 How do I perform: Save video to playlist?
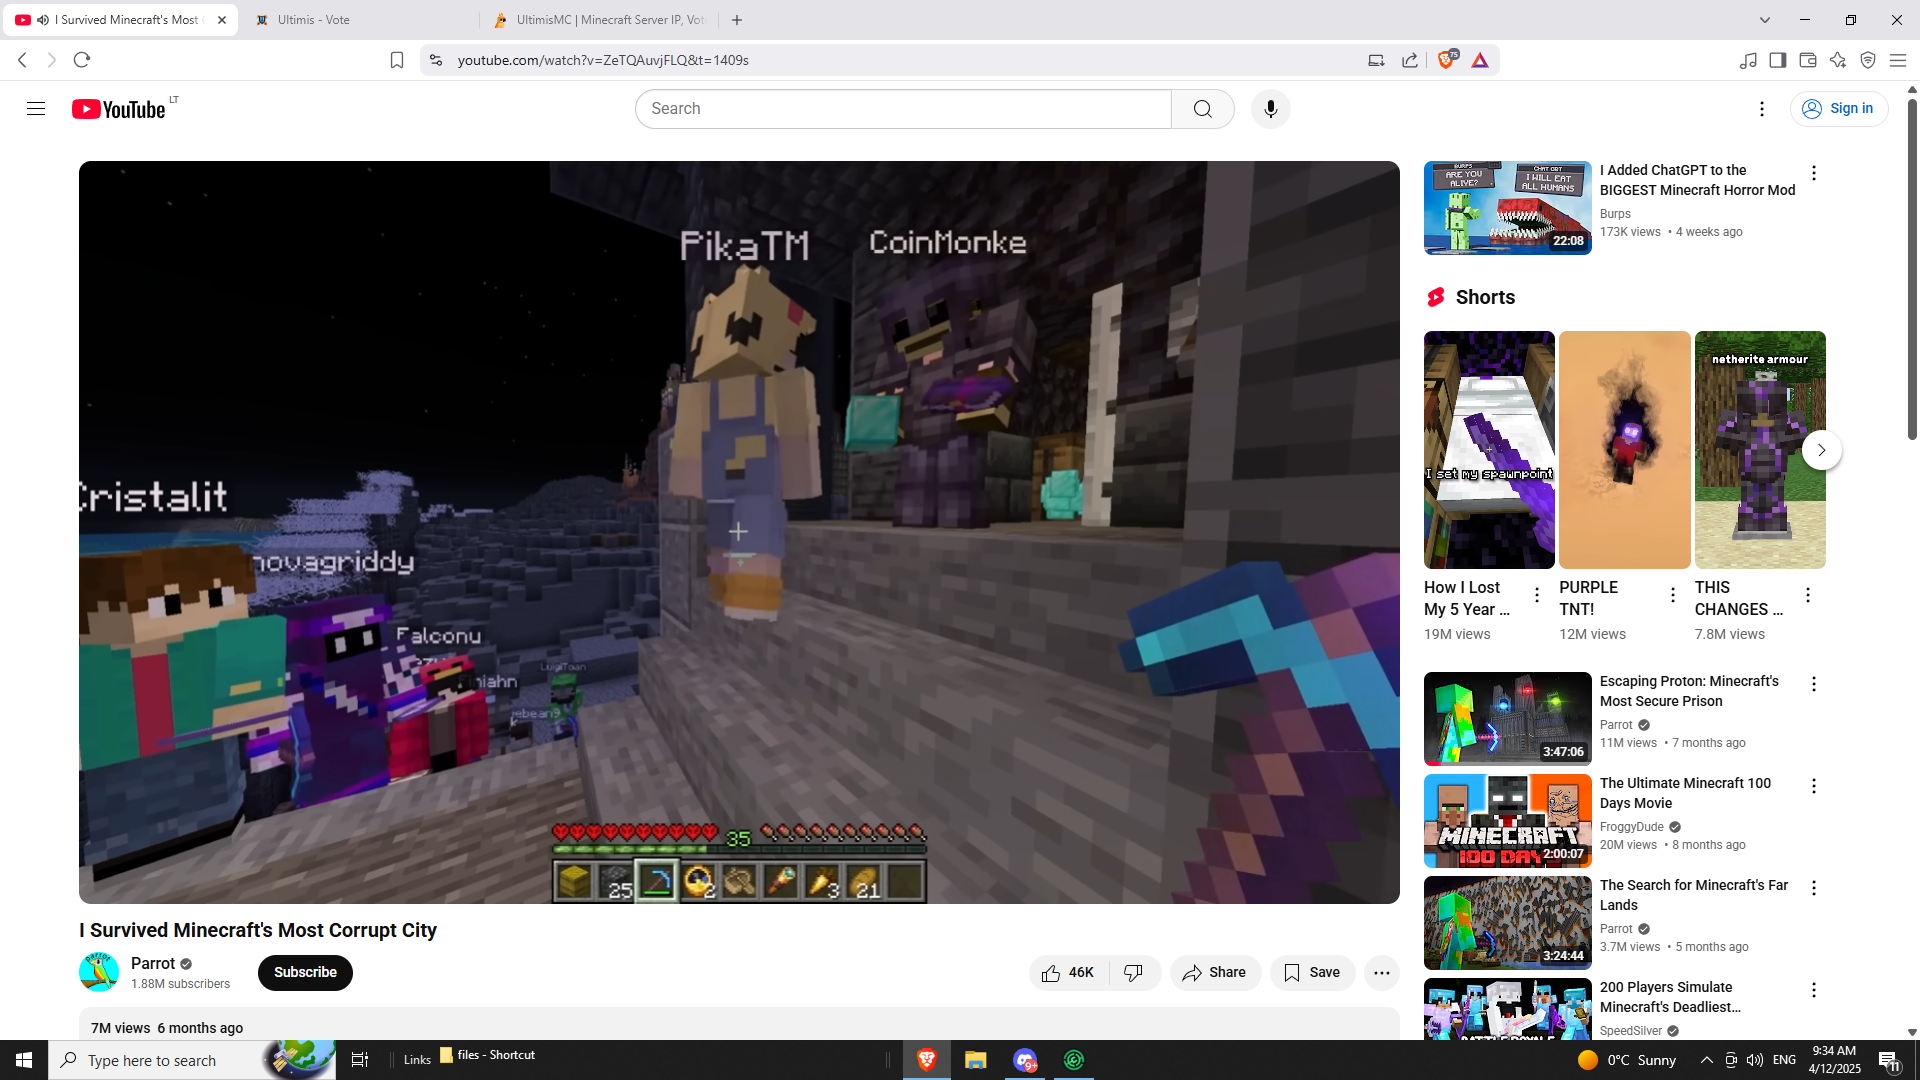[1312, 973]
